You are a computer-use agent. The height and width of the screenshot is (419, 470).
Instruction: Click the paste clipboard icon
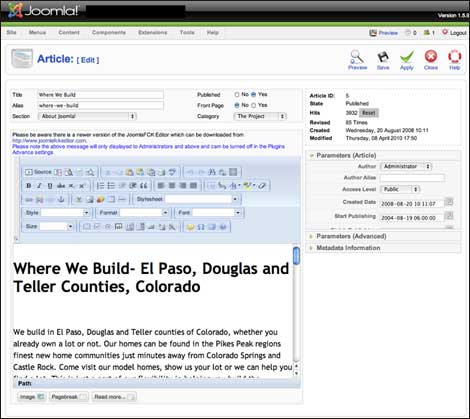pos(129,172)
